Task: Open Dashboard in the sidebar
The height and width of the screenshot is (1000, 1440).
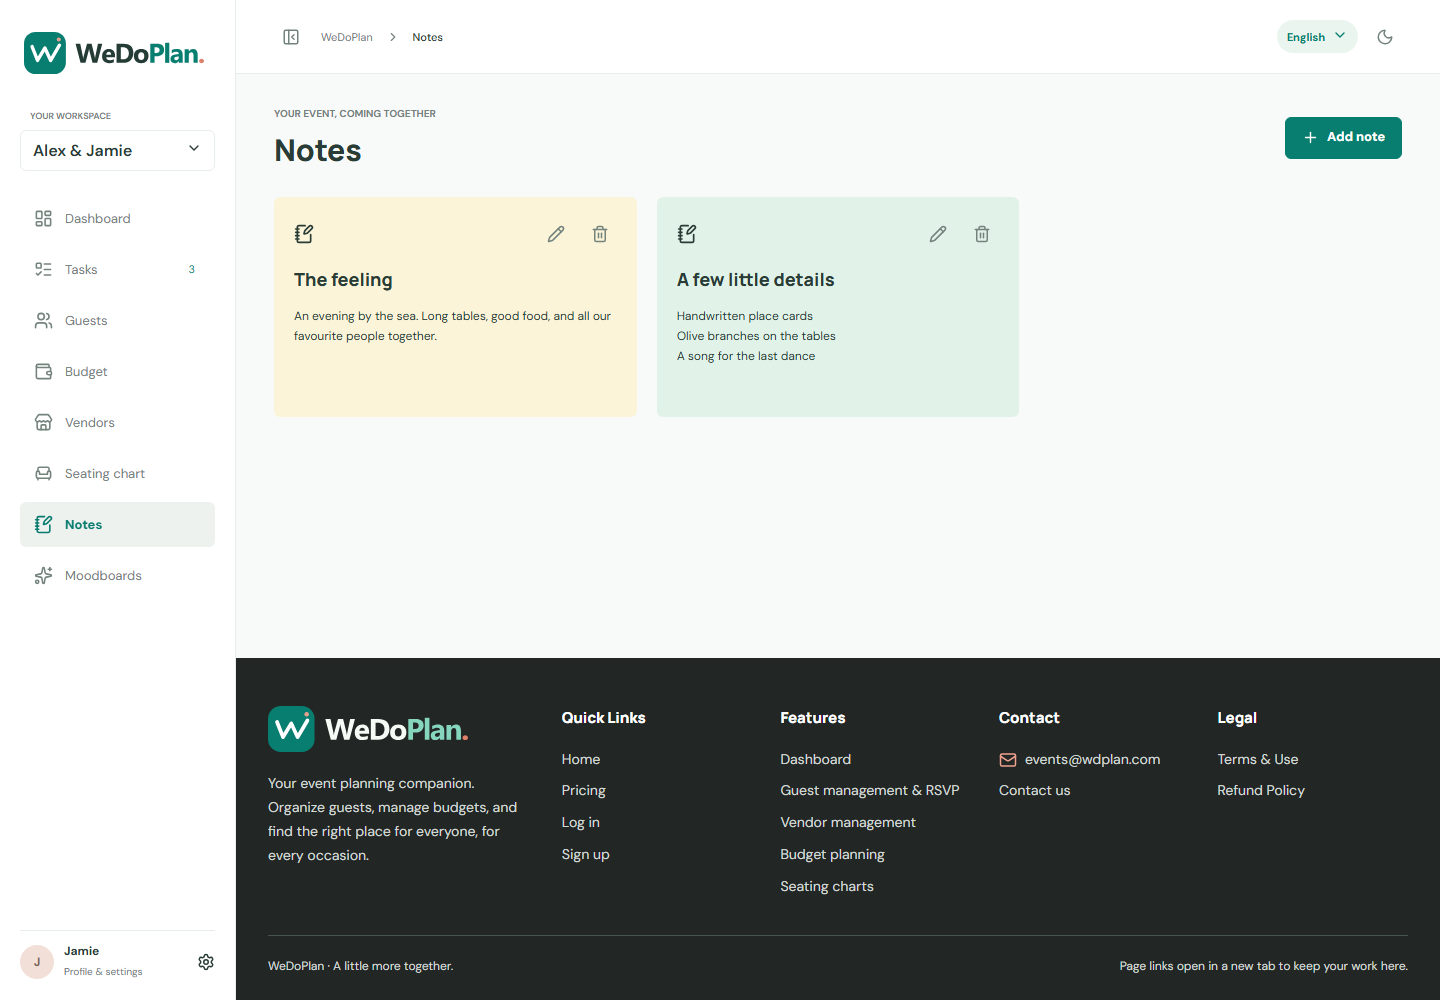Action: 117,219
